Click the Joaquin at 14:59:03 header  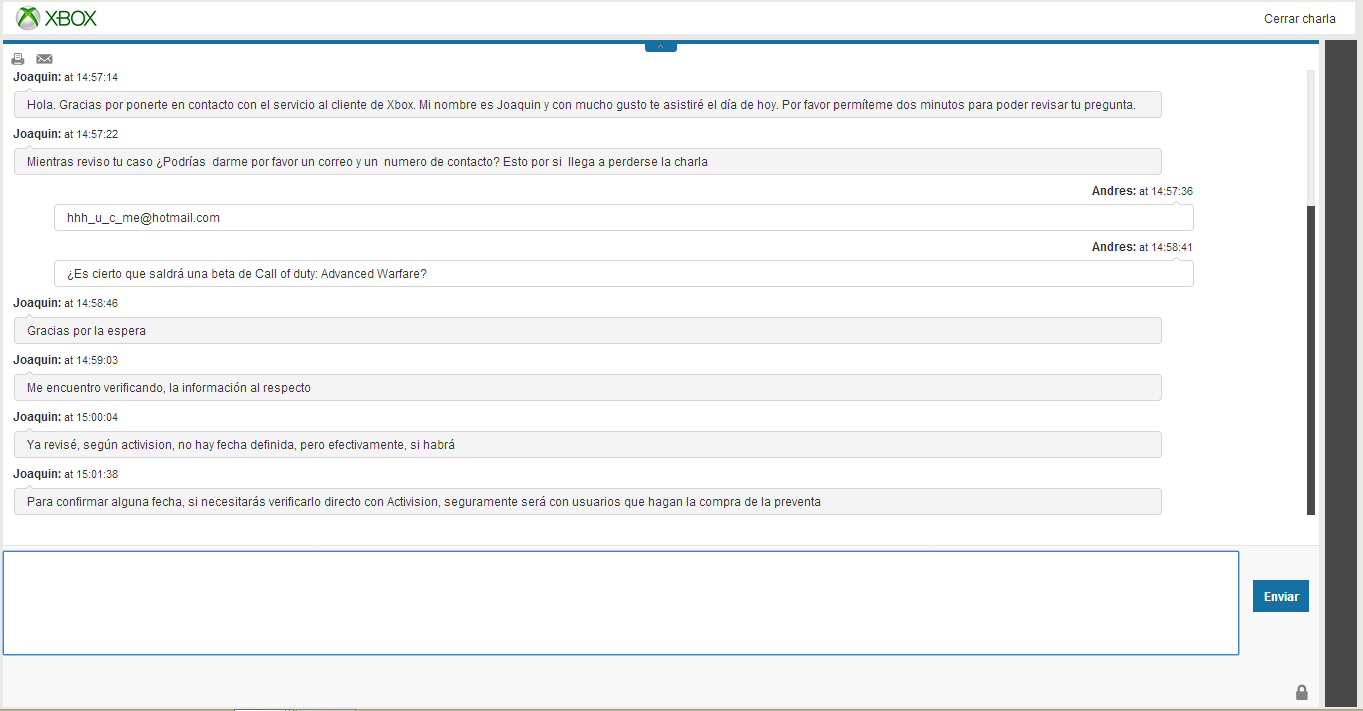point(66,360)
